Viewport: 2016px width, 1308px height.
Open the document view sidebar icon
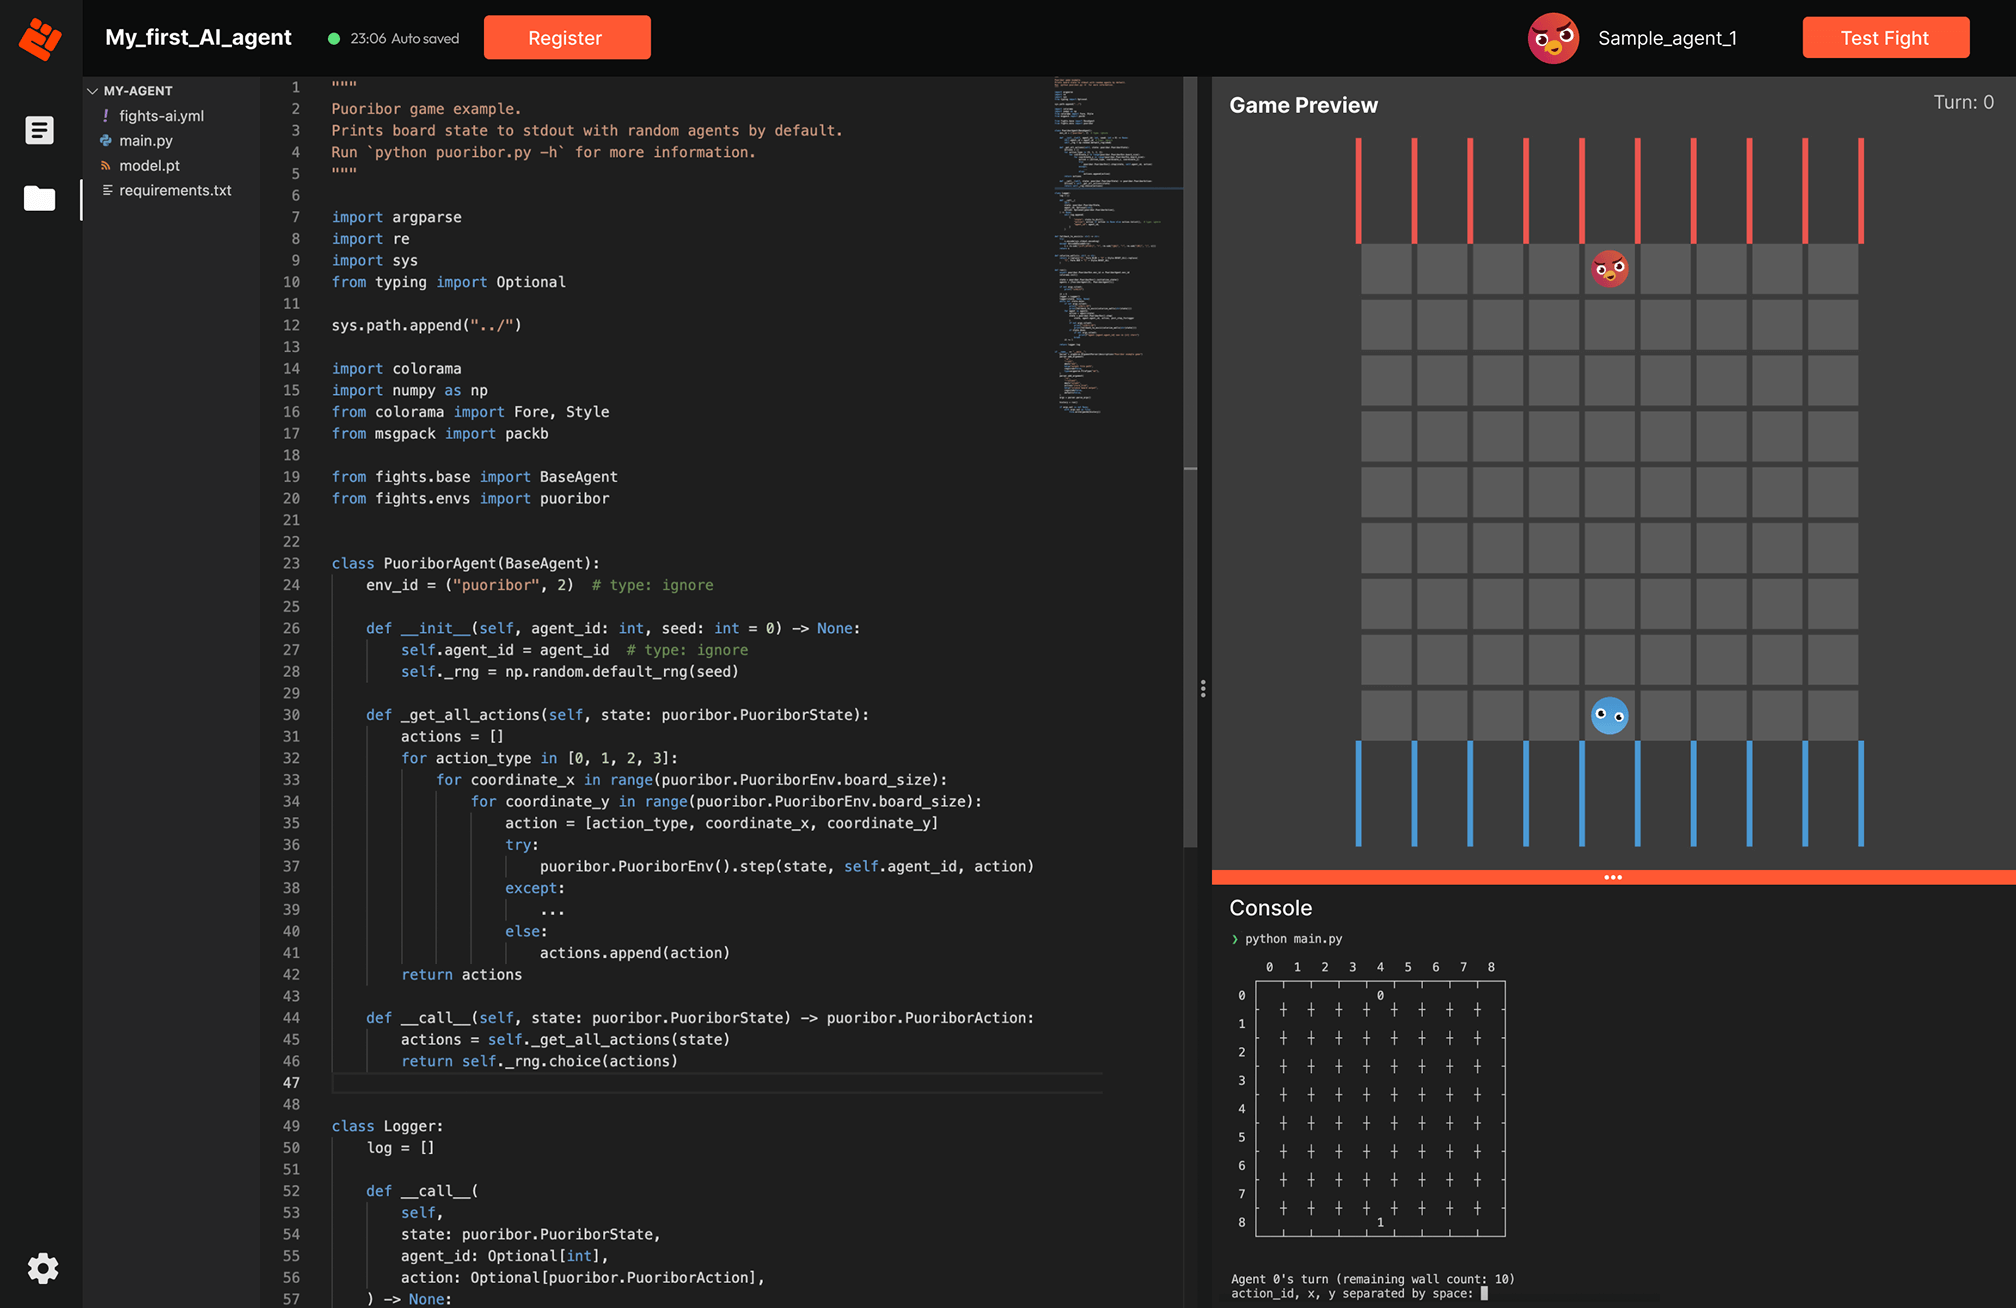(x=40, y=130)
